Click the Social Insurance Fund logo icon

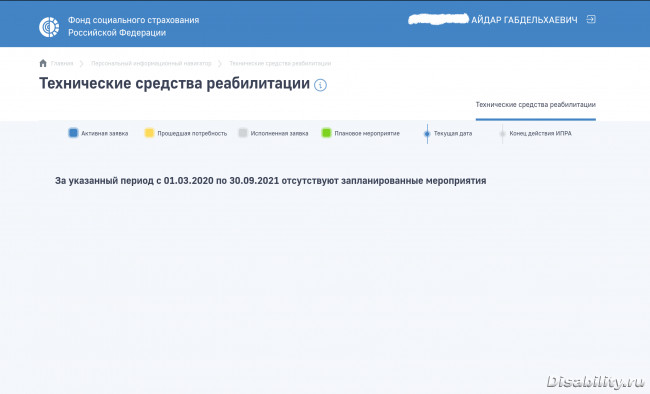[49, 27]
